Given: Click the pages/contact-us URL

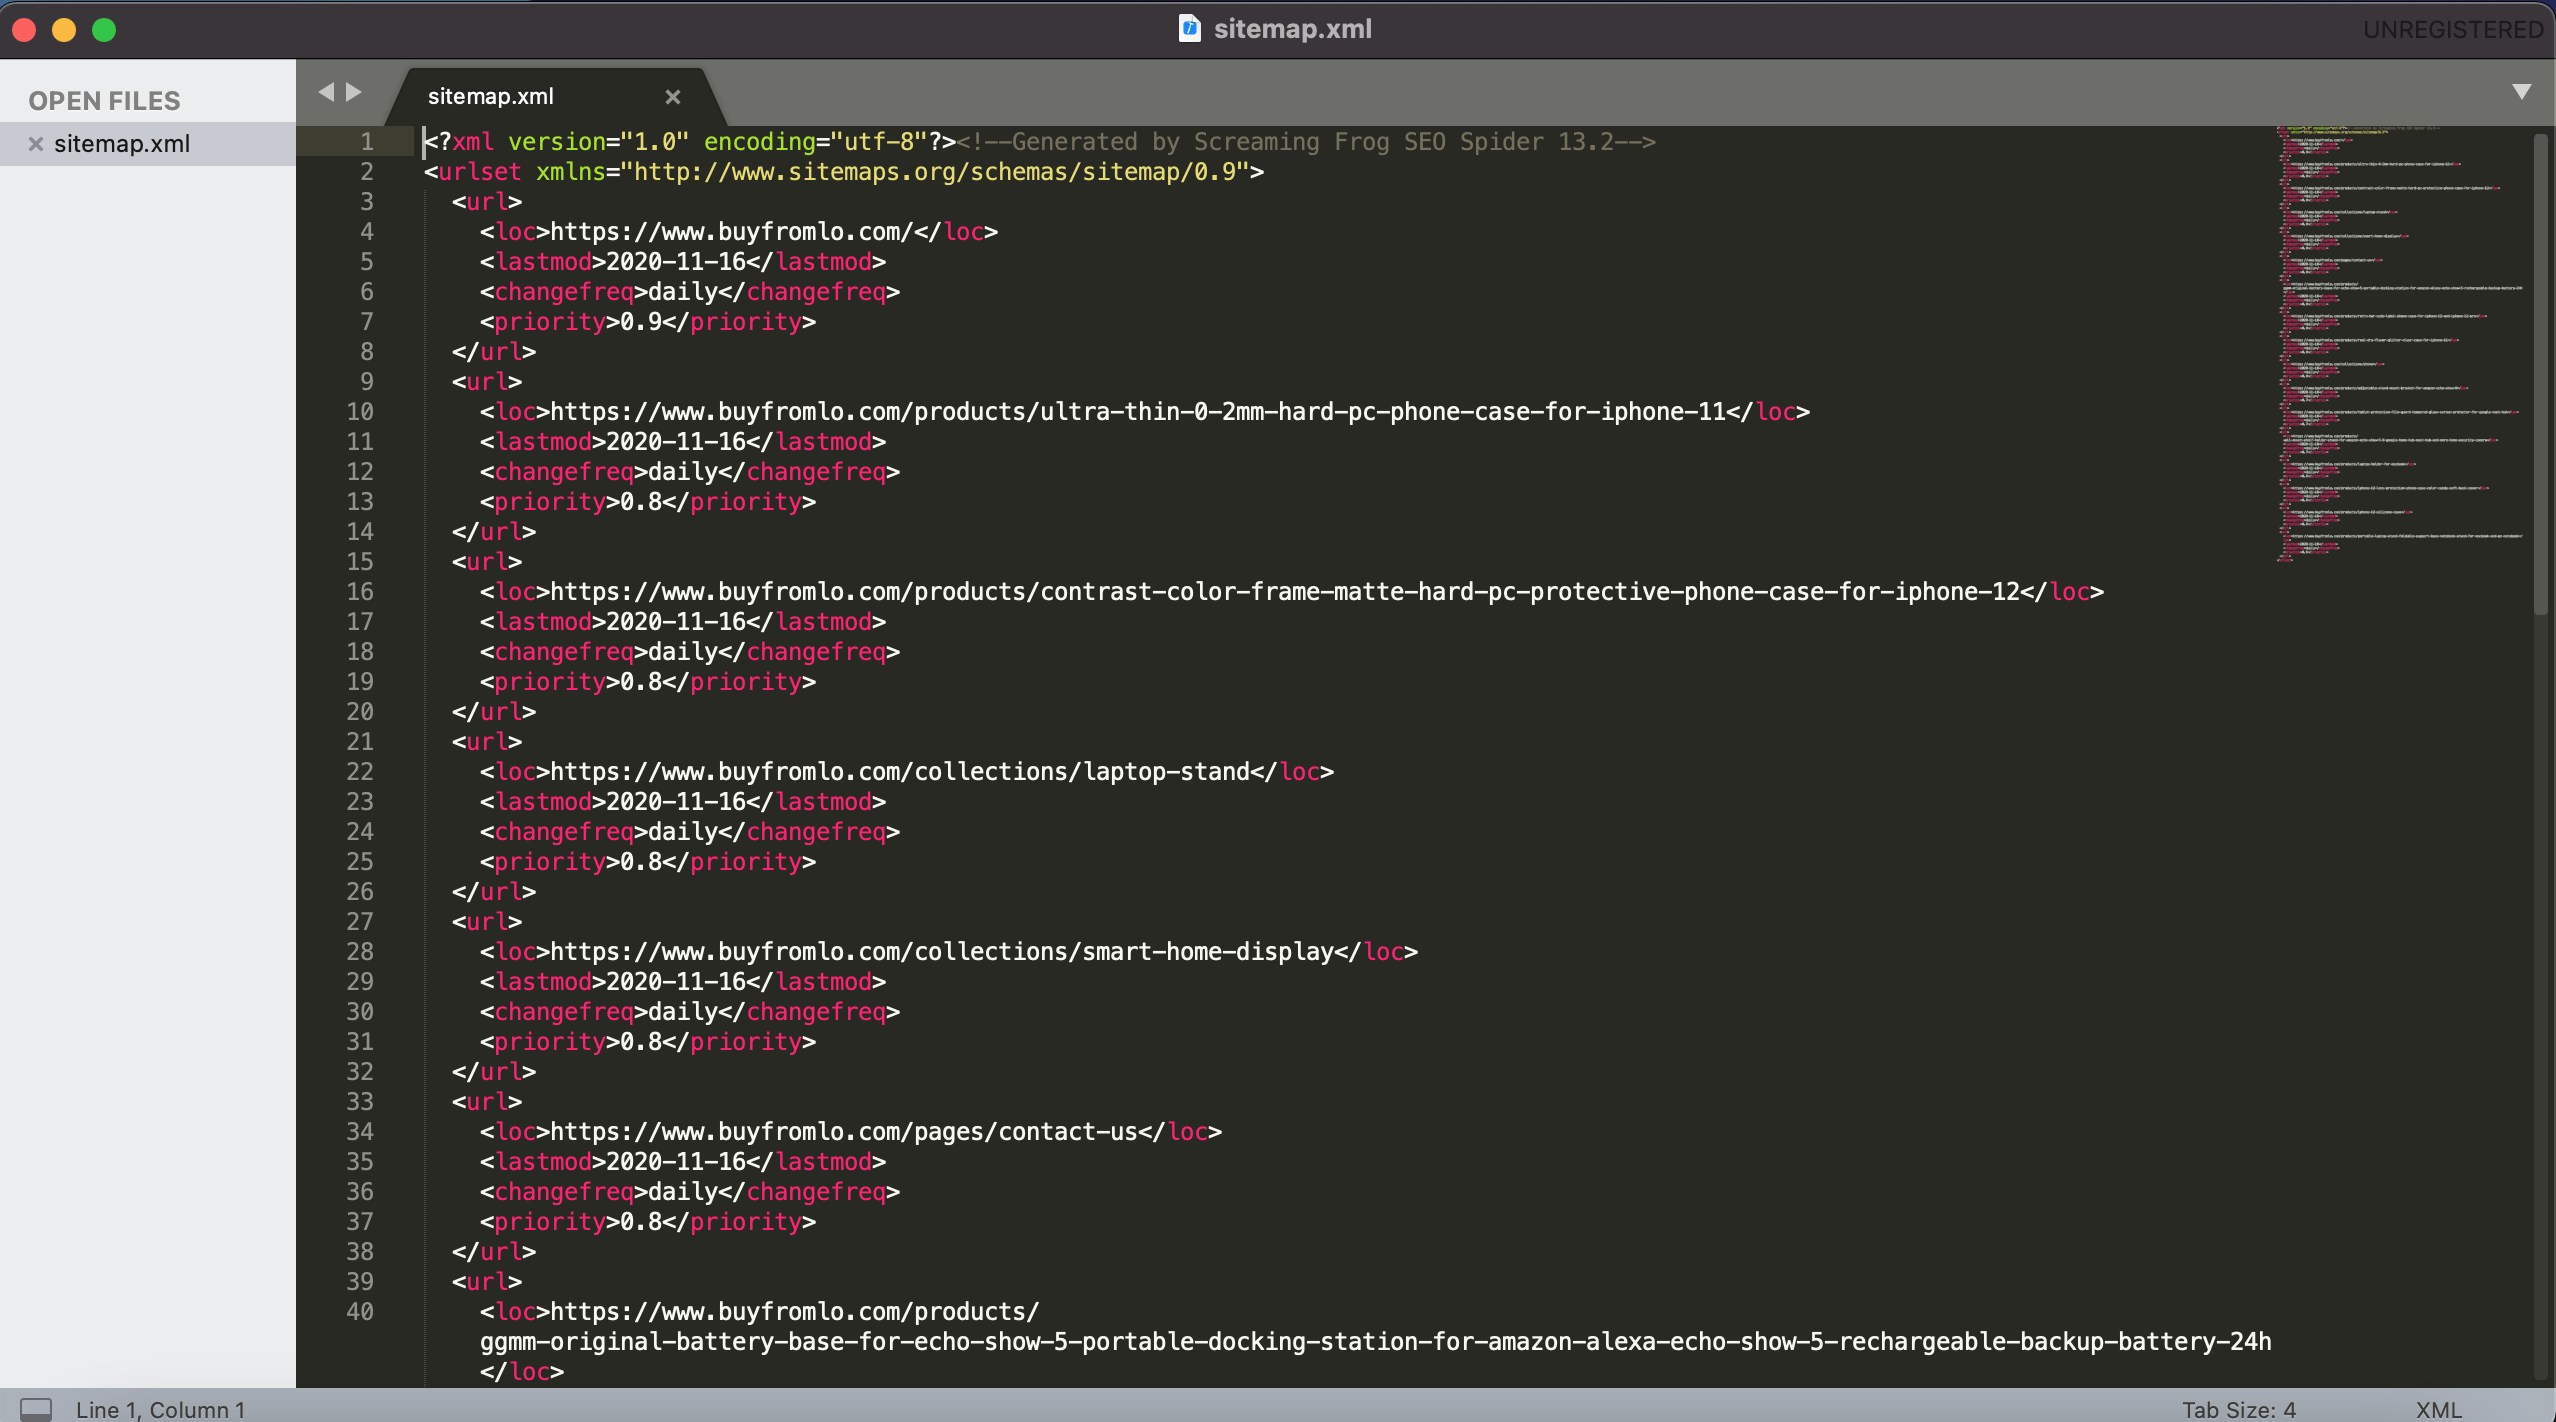Looking at the screenshot, I should pyautogui.click(x=845, y=1132).
